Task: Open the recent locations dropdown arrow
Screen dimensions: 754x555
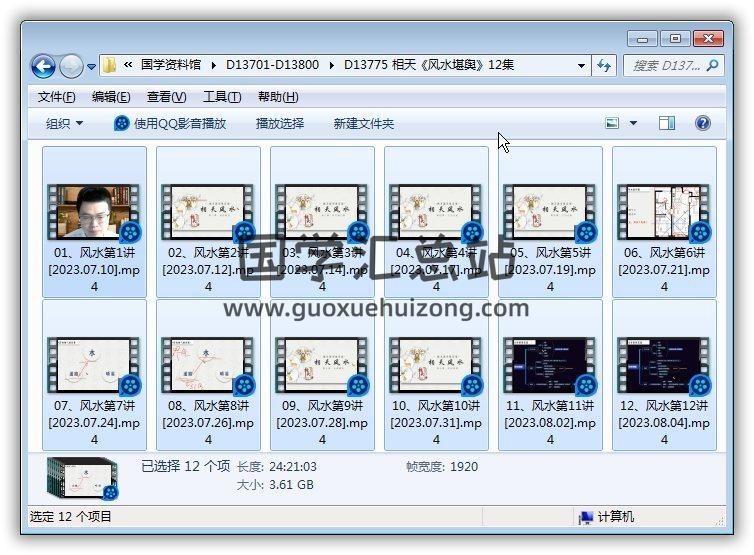Action: click(x=91, y=67)
